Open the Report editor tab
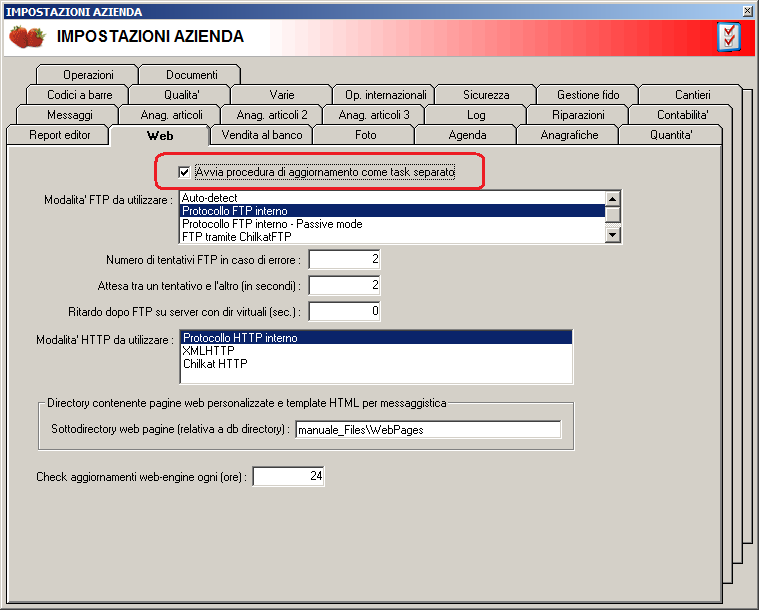The width and height of the screenshot is (759, 610). (x=59, y=135)
